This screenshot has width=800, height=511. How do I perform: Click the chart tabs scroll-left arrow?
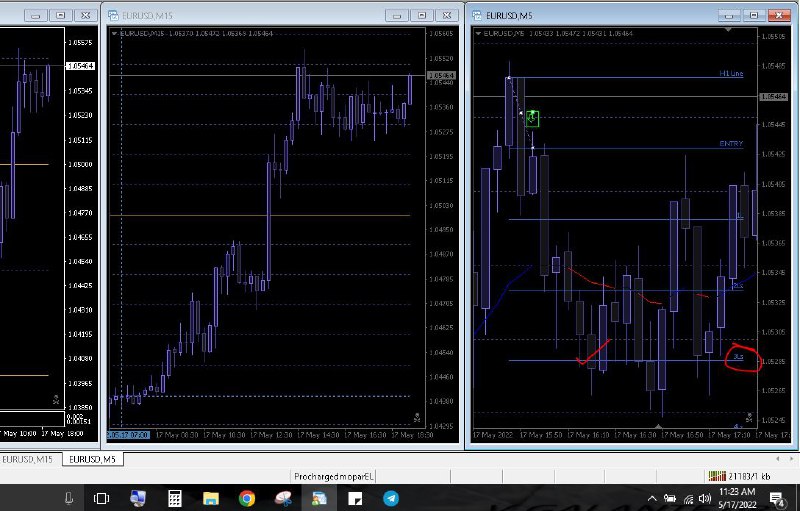[x=778, y=459]
